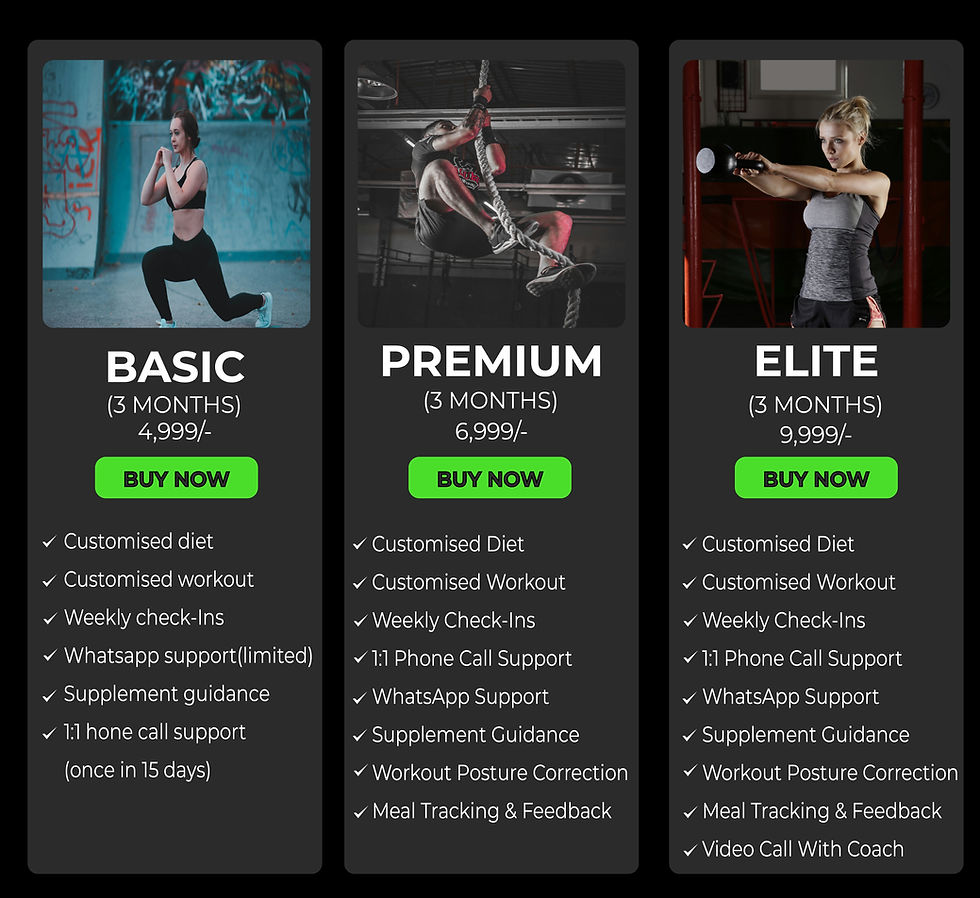Image resolution: width=980 pixels, height=898 pixels.
Task: Click the 9,999/- Elite price text
Action: 816,434
